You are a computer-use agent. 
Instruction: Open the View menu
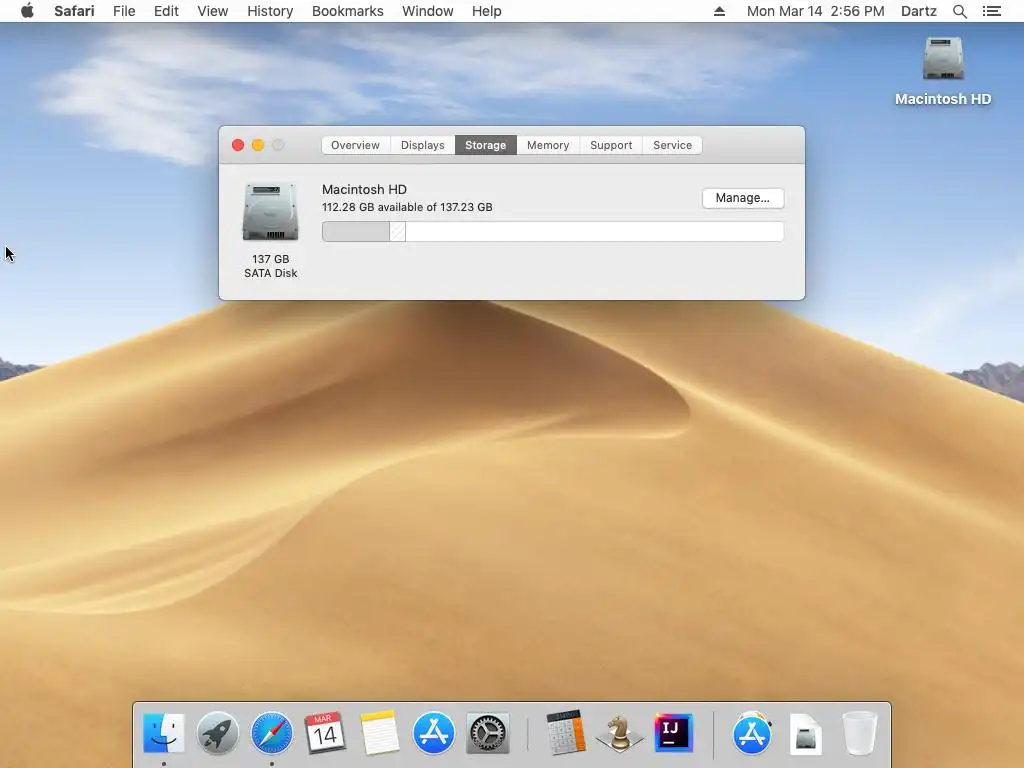pos(213,11)
